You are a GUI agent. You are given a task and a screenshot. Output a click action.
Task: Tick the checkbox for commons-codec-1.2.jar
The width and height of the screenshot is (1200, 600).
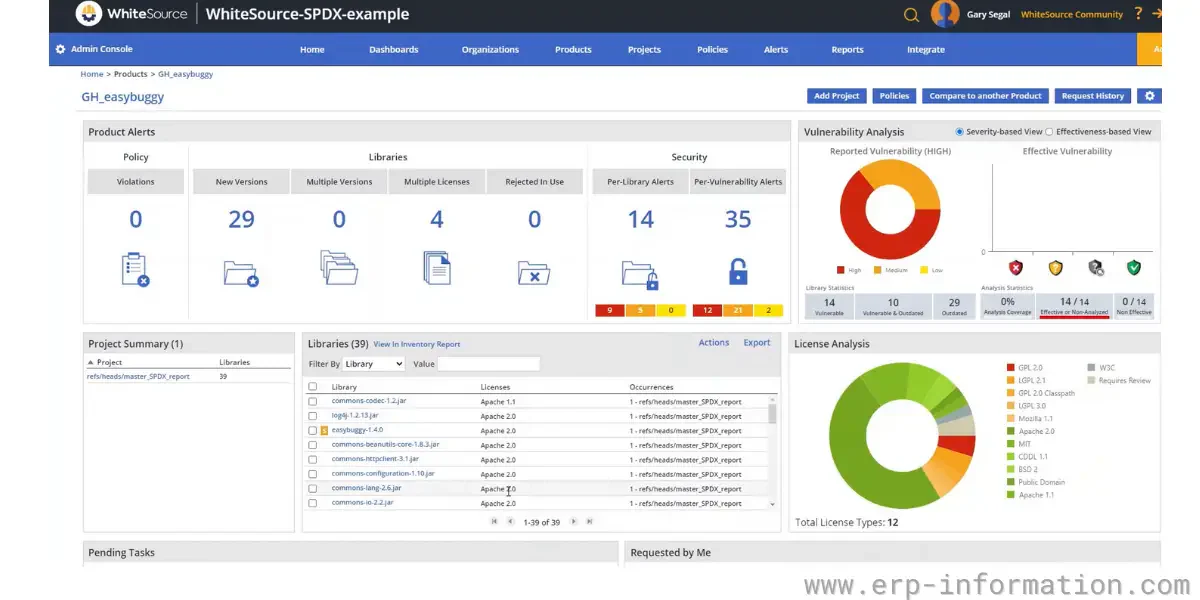pyautogui.click(x=312, y=401)
